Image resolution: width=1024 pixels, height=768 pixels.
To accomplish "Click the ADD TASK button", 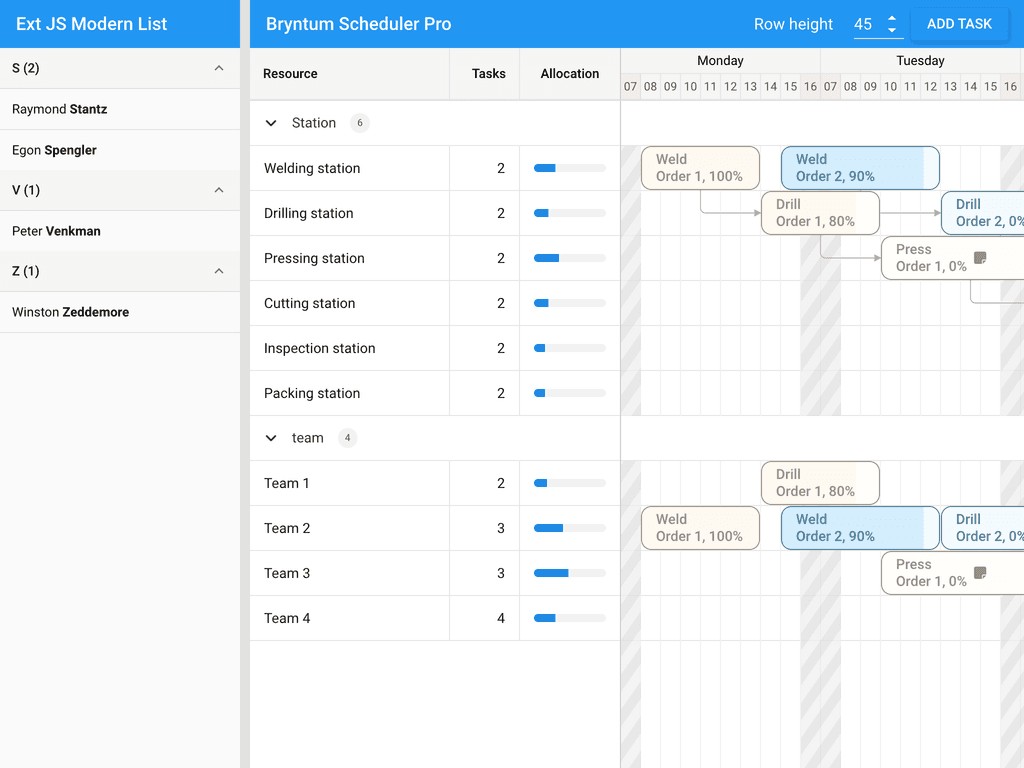I will [959, 23].
